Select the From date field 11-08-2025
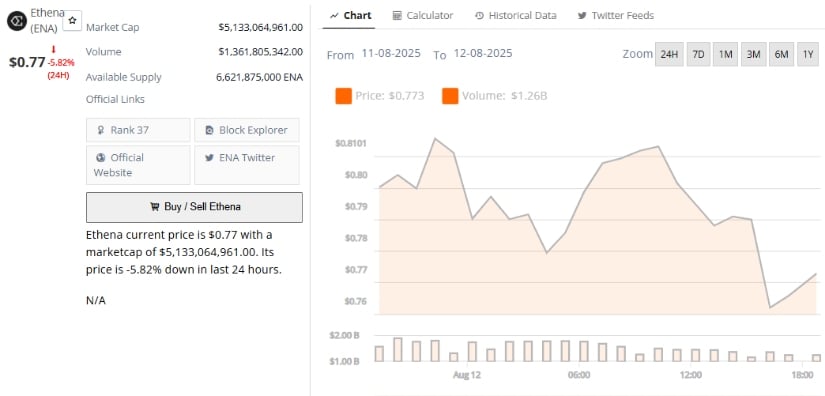The width and height of the screenshot is (825, 396). click(391, 54)
